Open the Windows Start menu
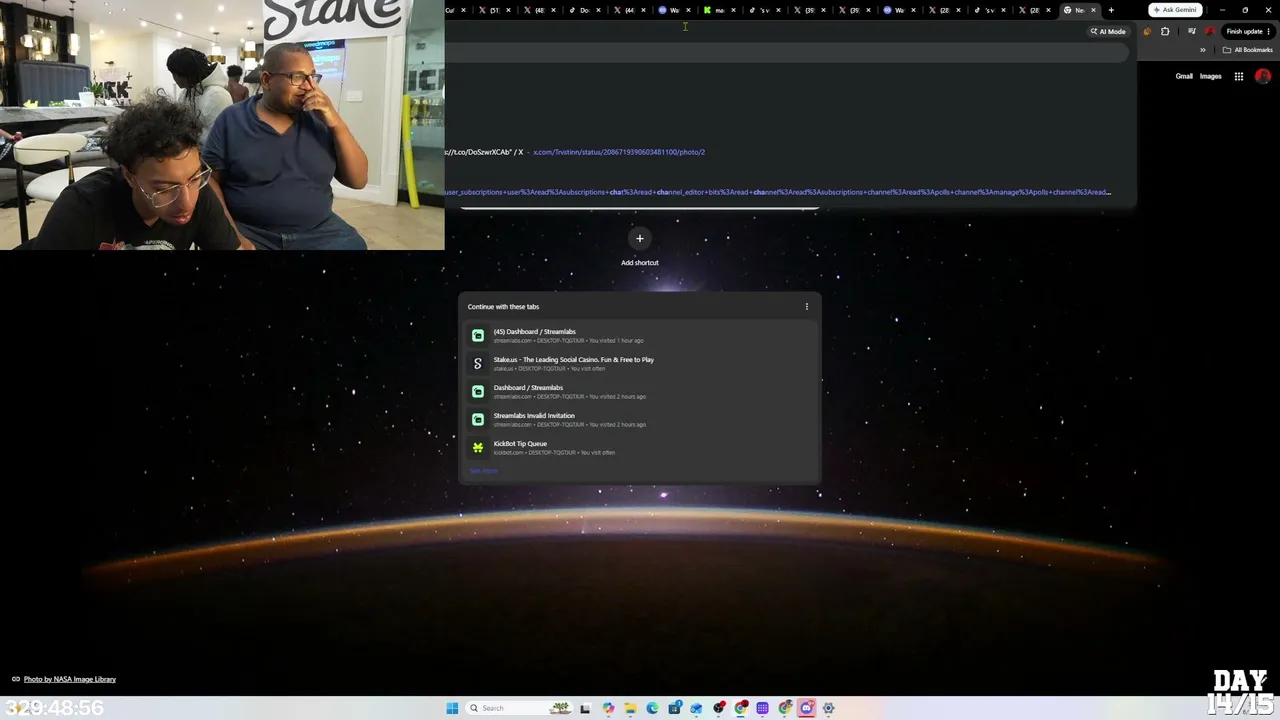The height and width of the screenshot is (720, 1280). point(452,708)
